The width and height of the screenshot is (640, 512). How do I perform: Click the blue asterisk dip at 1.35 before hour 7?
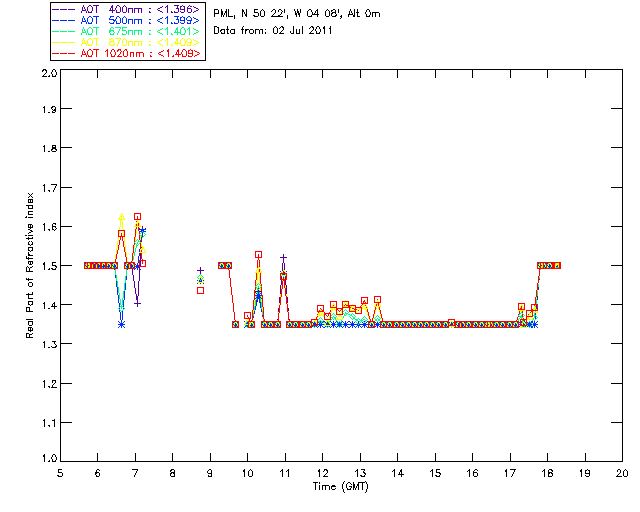[x=121, y=325]
